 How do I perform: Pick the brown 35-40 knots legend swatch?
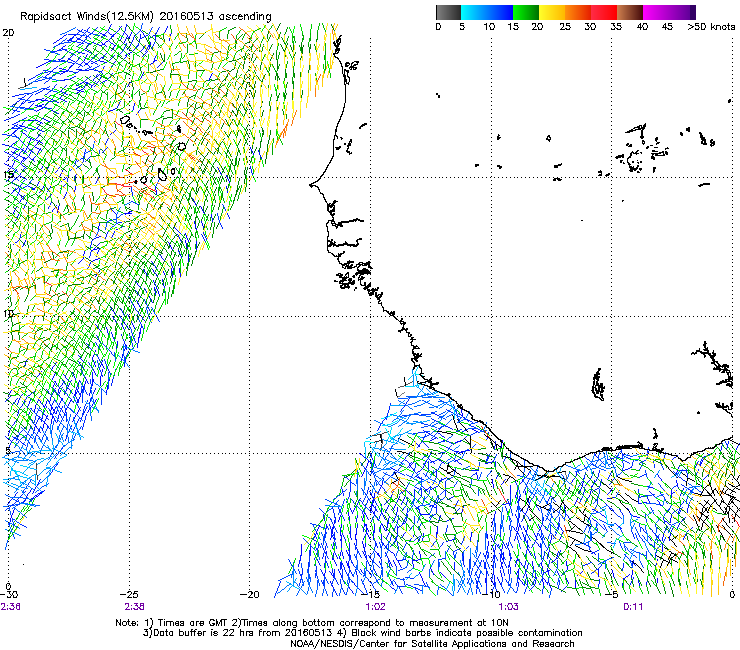630,12
